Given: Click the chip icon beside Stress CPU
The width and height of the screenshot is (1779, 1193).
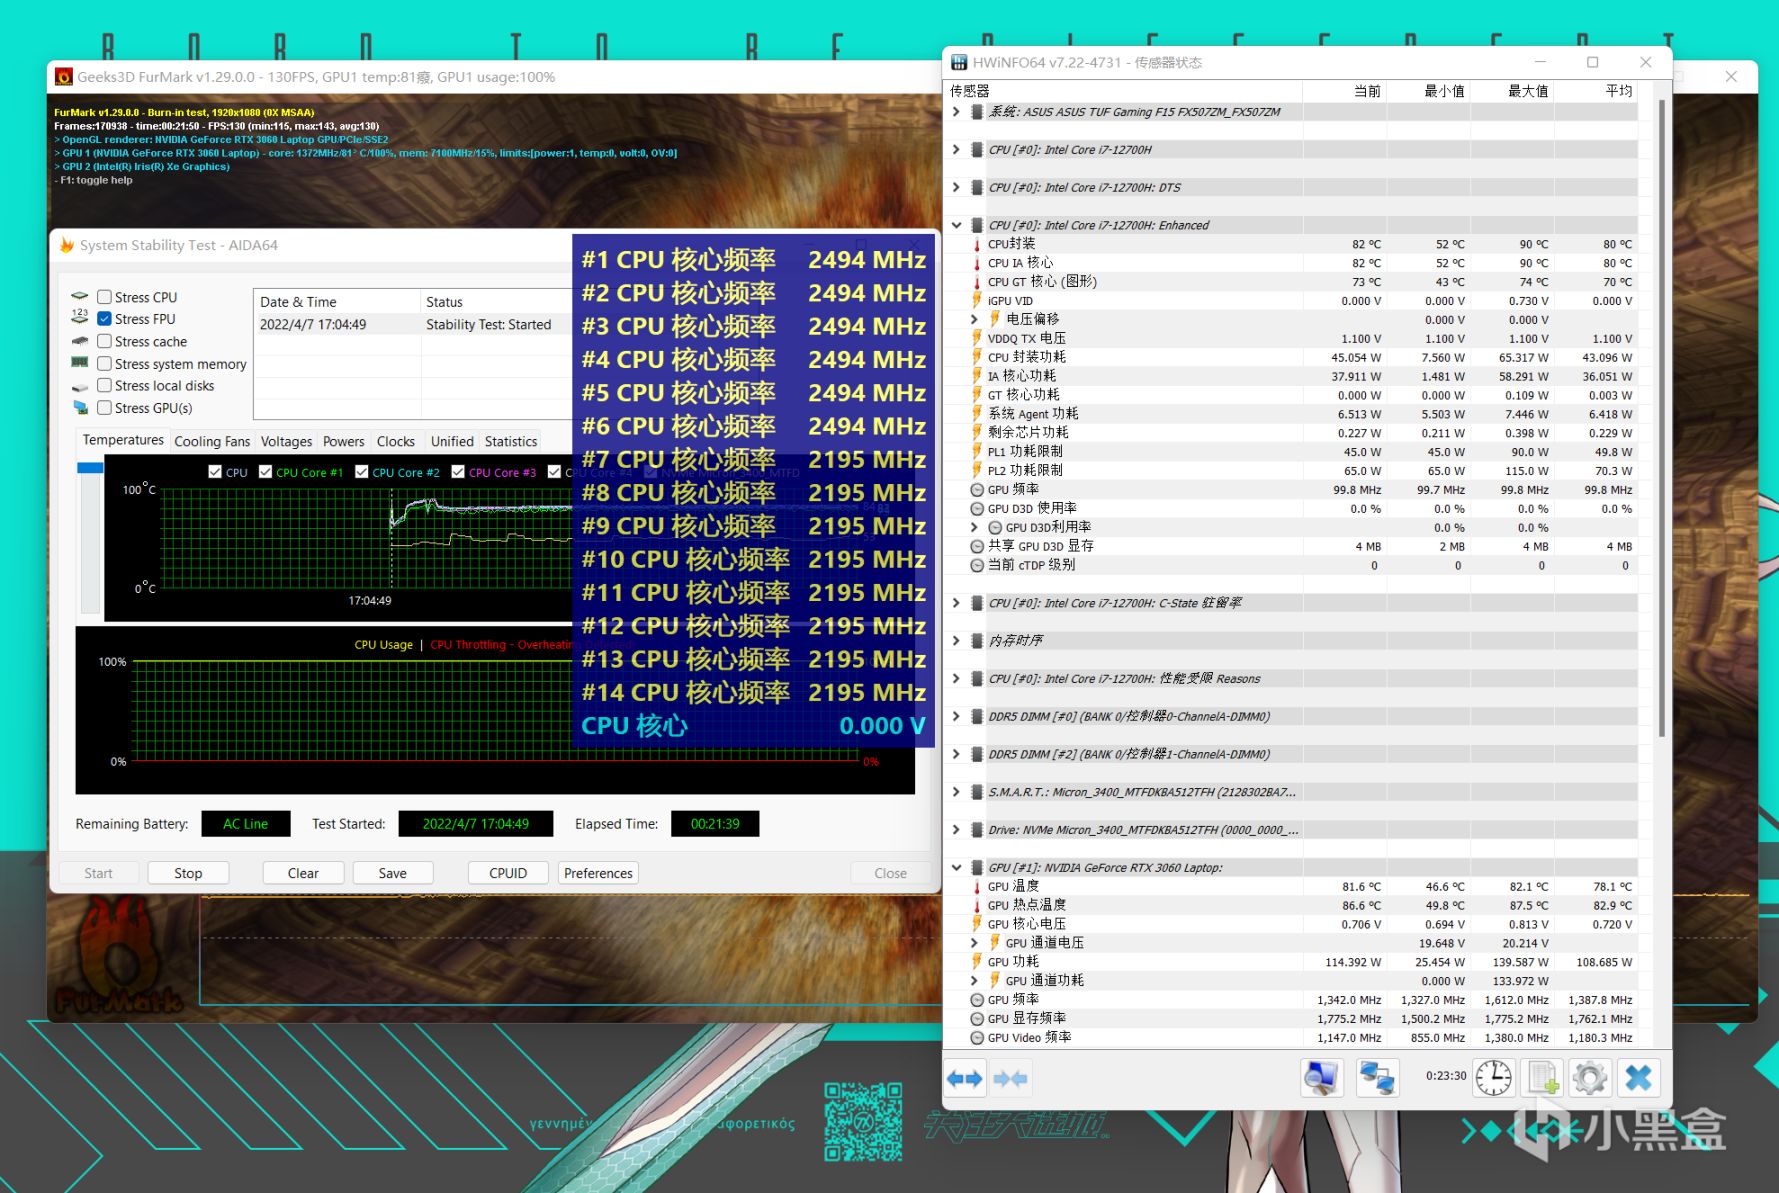Looking at the screenshot, I should [x=80, y=296].
